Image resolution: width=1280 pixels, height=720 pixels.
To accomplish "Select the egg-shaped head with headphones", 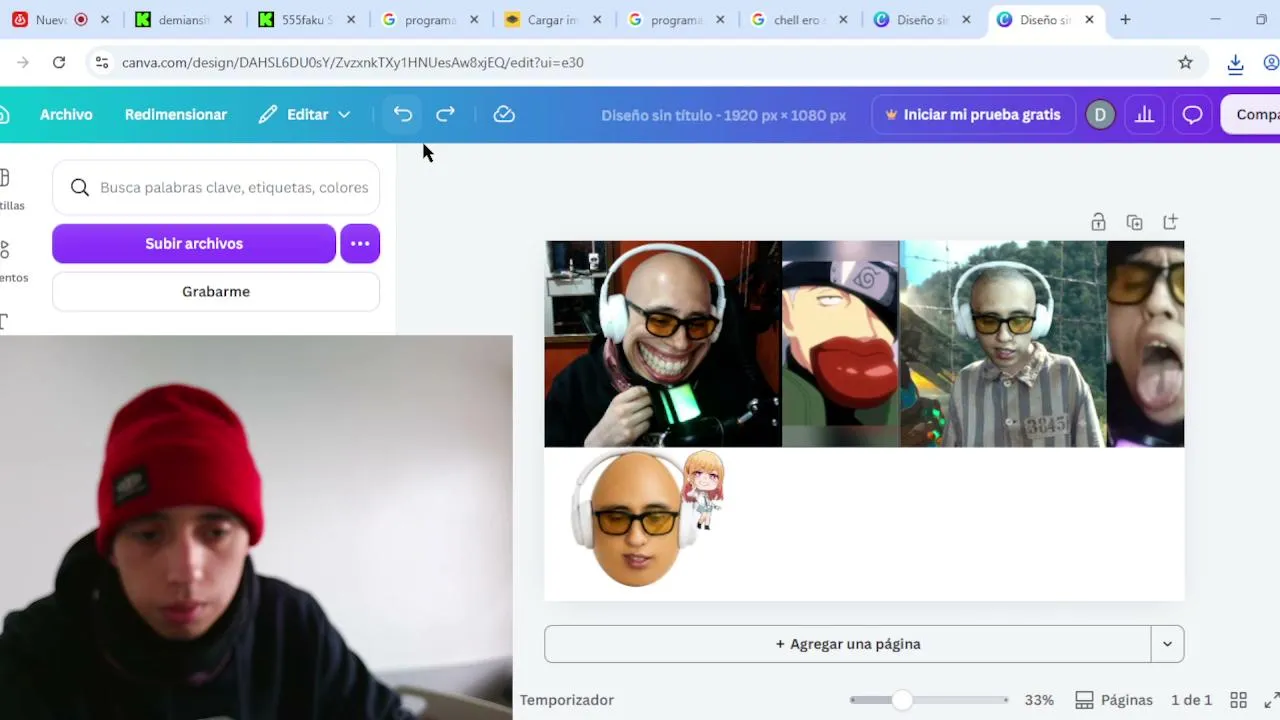I will (x=633, y=520).
